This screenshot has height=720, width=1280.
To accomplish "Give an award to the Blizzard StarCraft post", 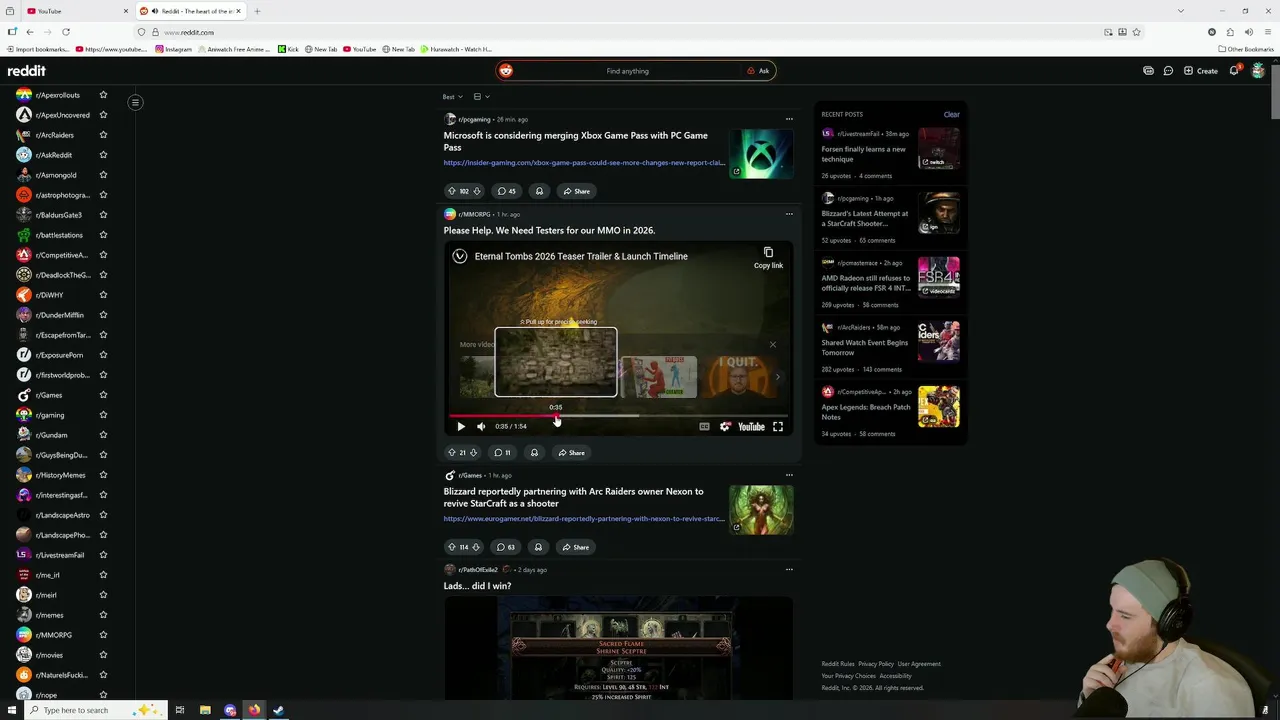I will [538, 547].
